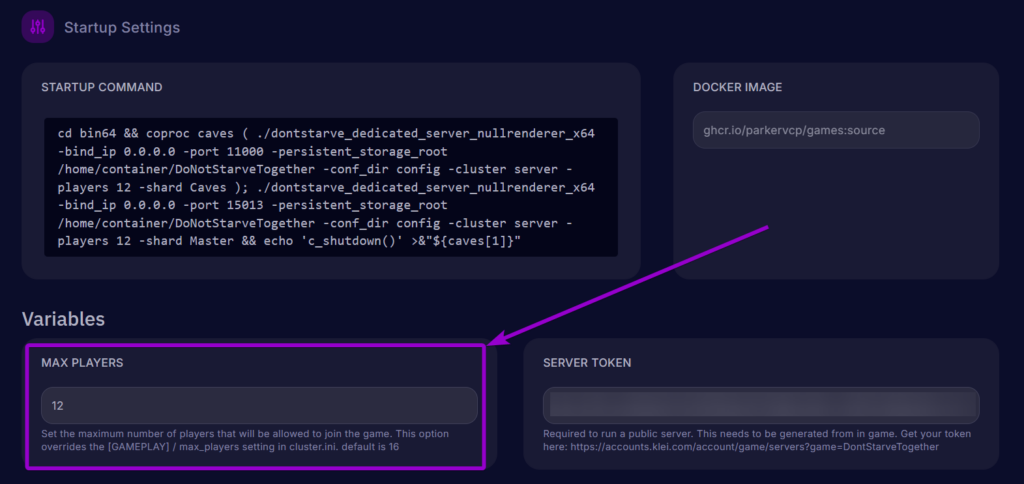
Task: Focus the Max Players input containing 12
Action: [x=259, y=406]
